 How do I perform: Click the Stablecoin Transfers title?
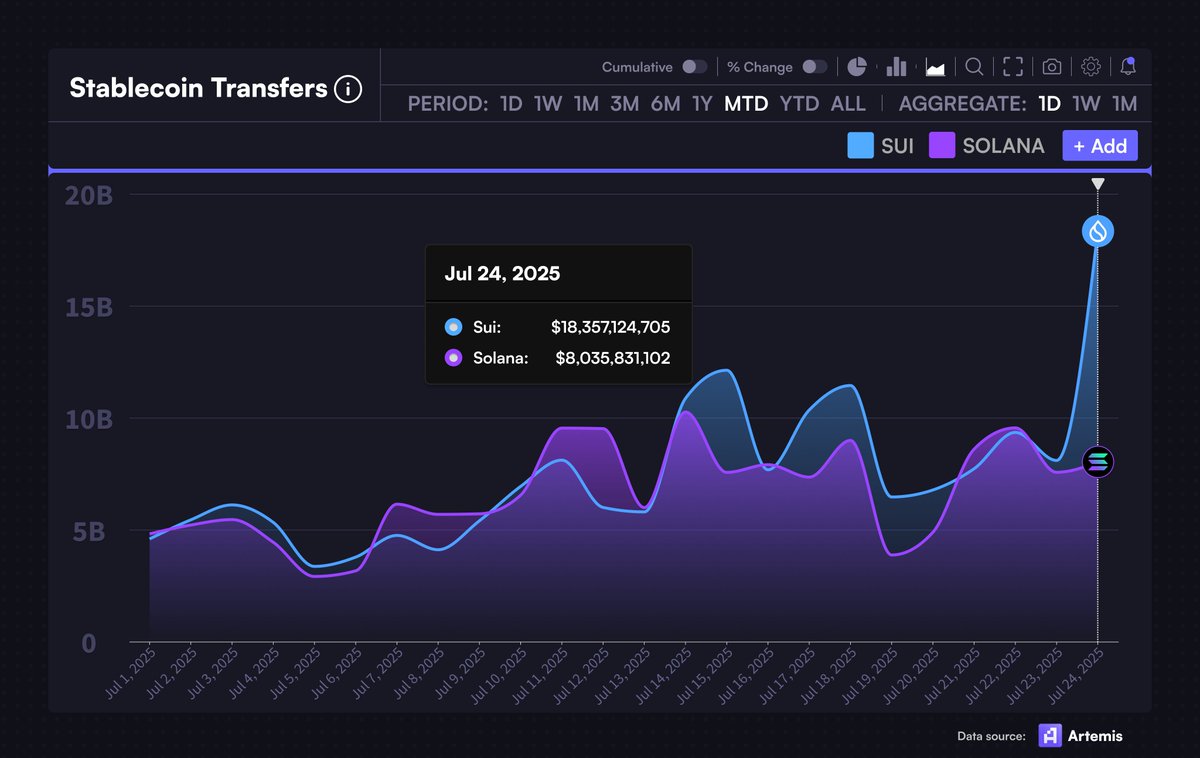198,89
